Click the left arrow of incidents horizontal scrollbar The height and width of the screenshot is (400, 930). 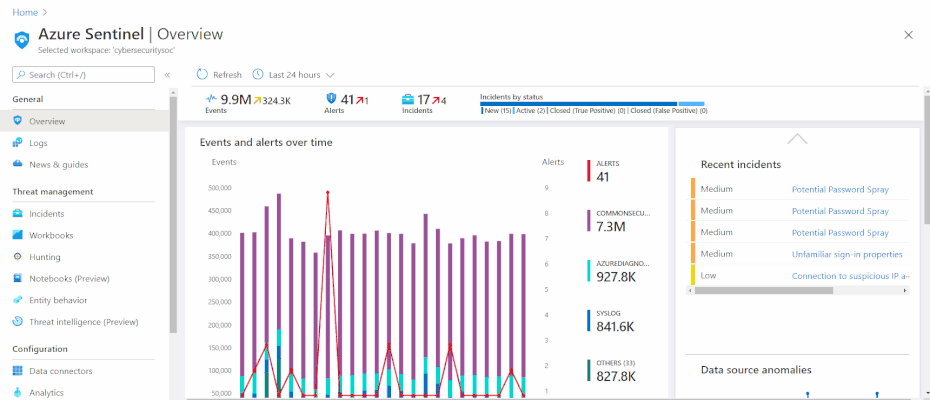(689, 291)
